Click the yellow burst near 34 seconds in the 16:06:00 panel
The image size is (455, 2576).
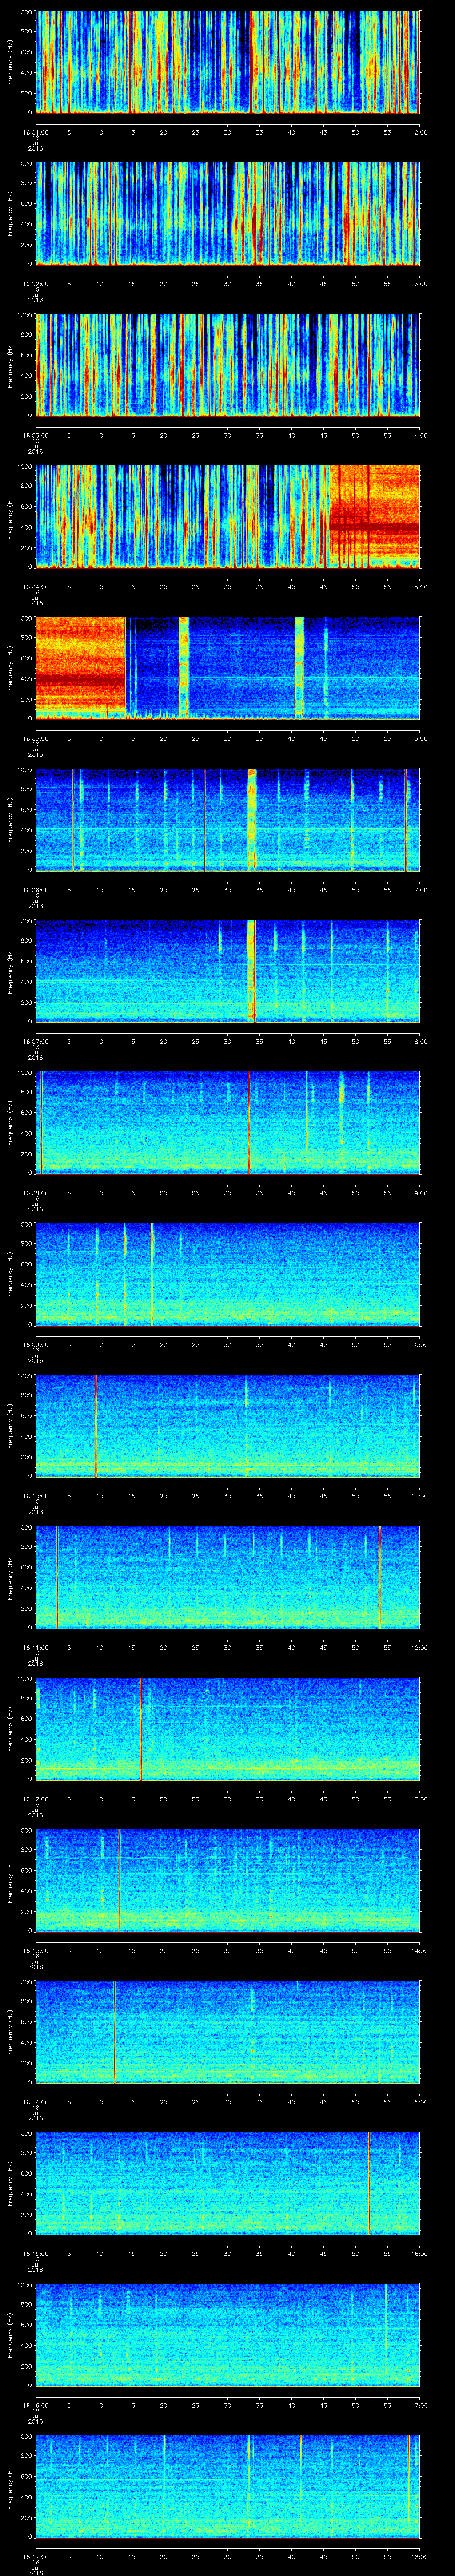[252, 819]
